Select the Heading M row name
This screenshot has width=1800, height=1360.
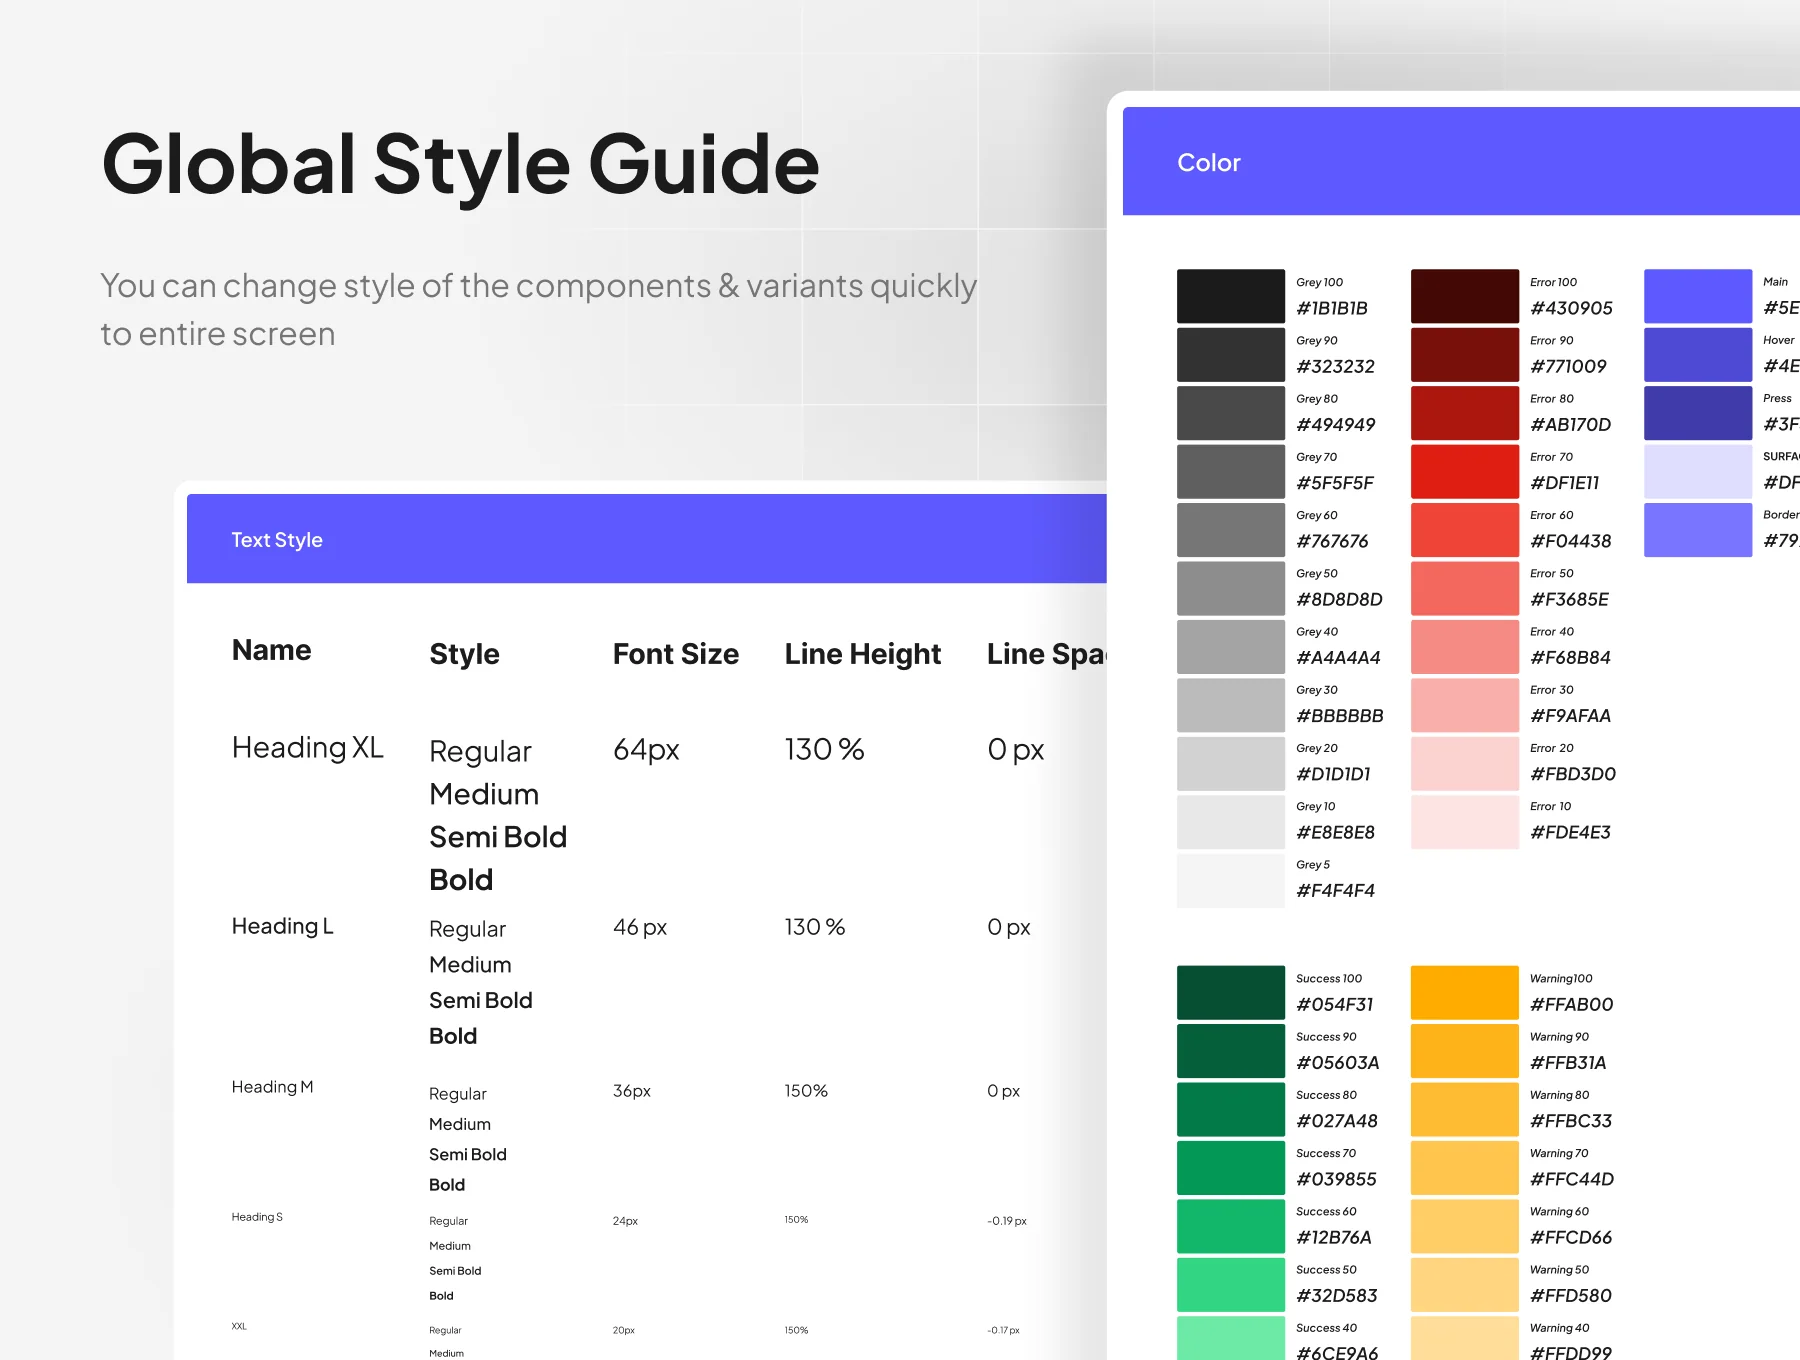(x=272, y=1087)
